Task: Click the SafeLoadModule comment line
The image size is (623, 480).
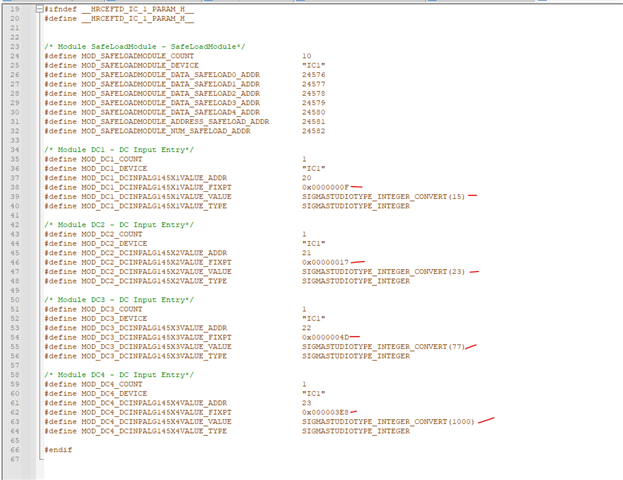Action: pyautogui.click(x=145, y=46)
